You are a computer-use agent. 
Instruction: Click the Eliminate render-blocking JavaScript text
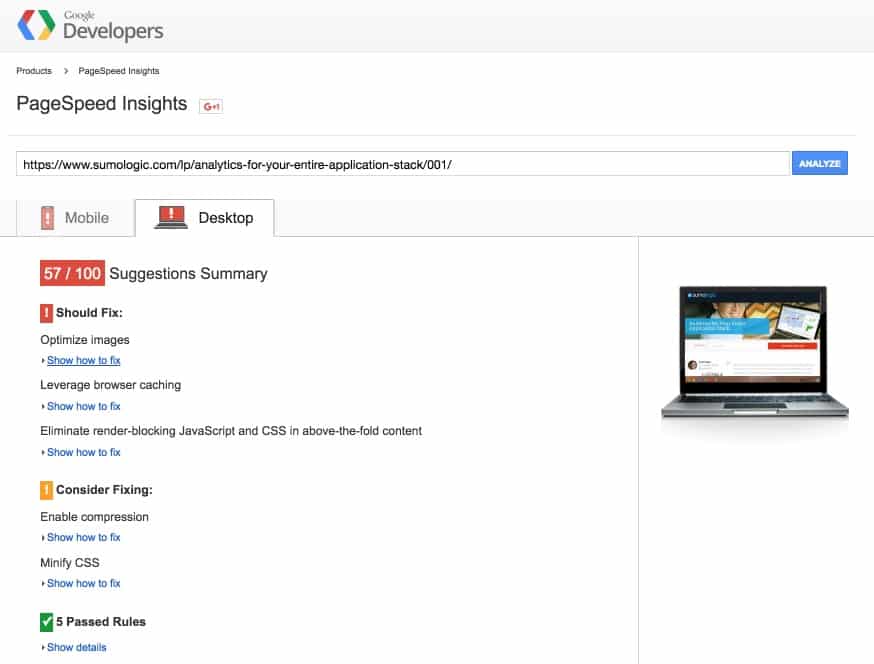231,431
